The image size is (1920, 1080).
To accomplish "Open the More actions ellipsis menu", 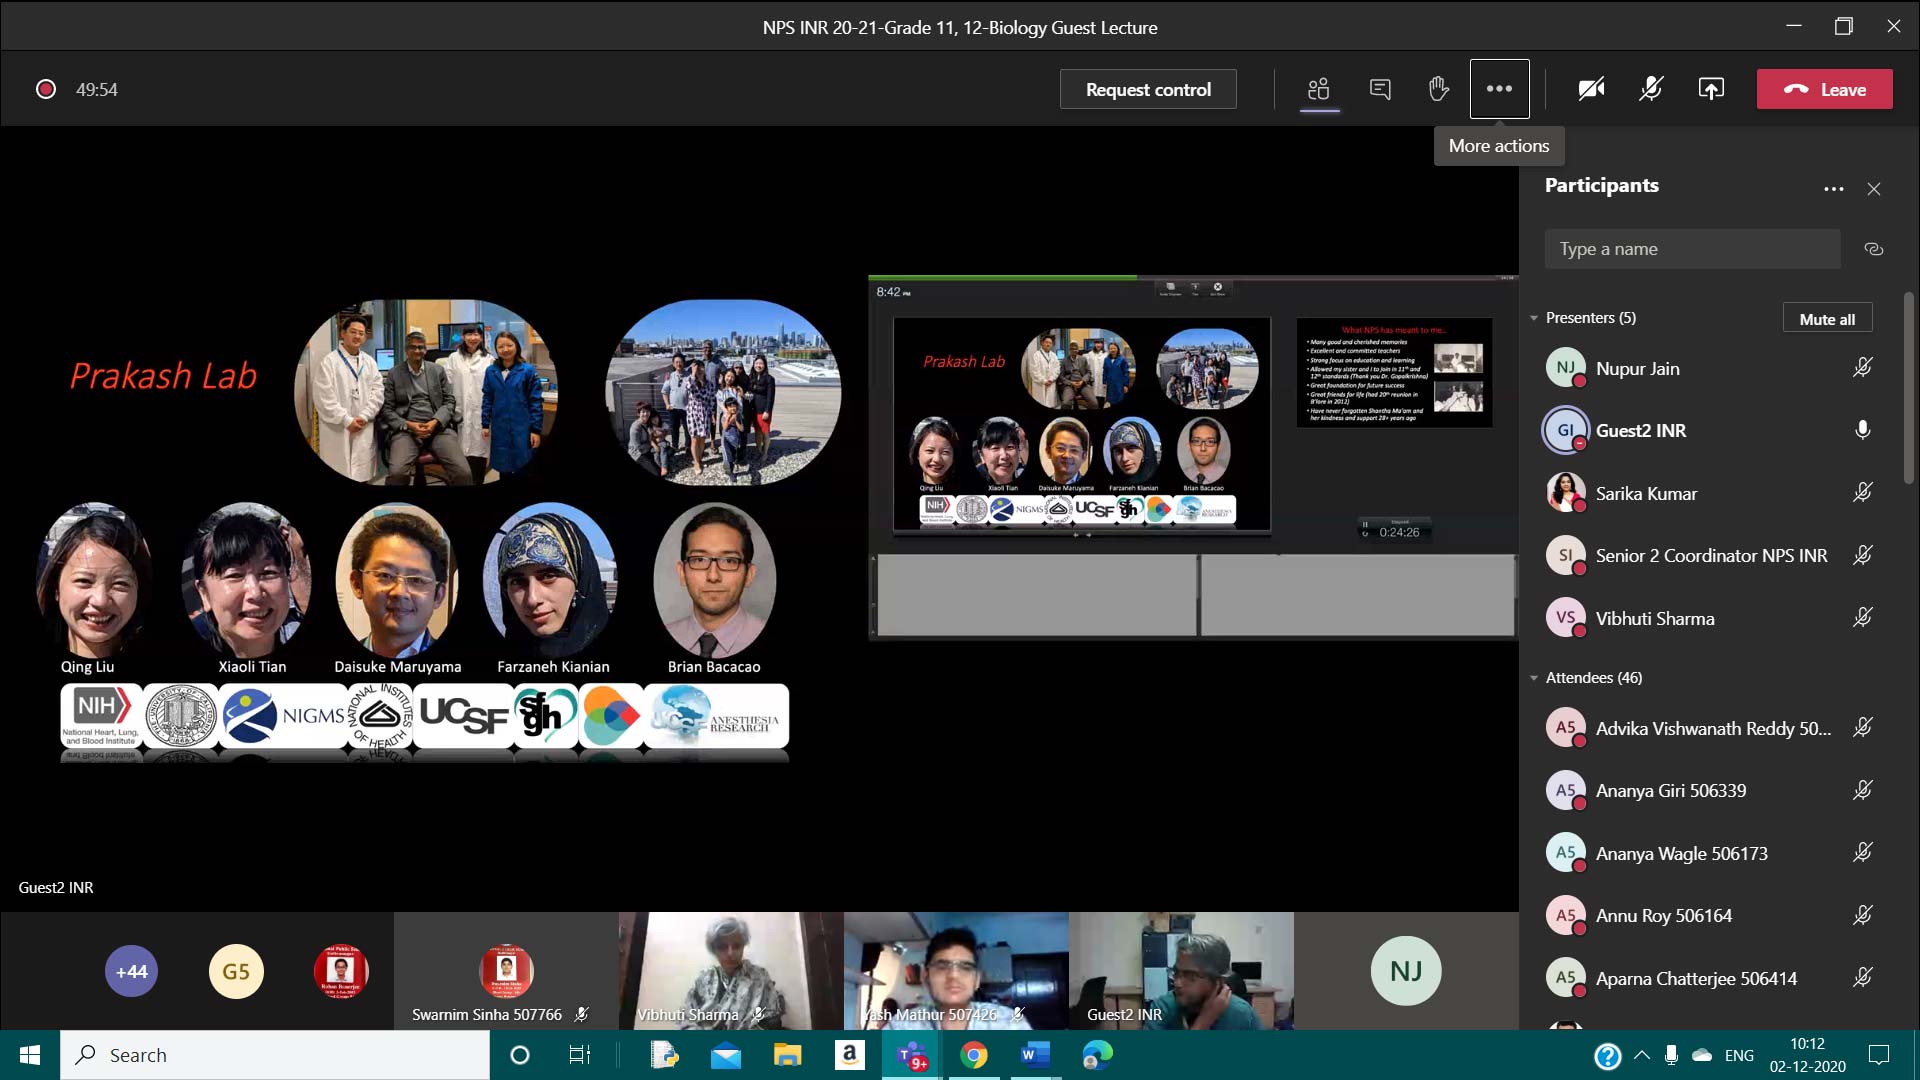I will (x=1499, y=89).
